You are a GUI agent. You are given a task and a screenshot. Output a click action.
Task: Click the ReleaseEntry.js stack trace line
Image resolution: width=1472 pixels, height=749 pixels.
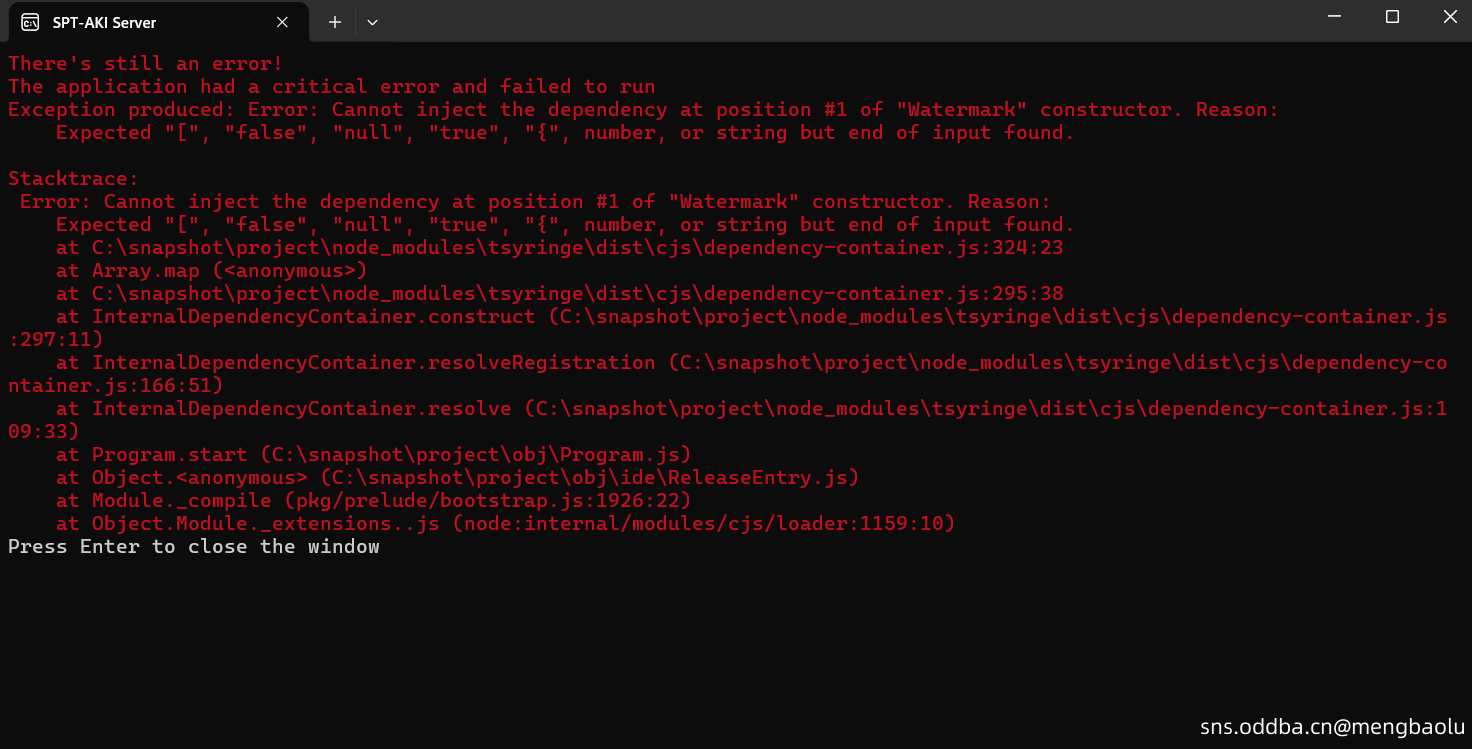[458, 477]
